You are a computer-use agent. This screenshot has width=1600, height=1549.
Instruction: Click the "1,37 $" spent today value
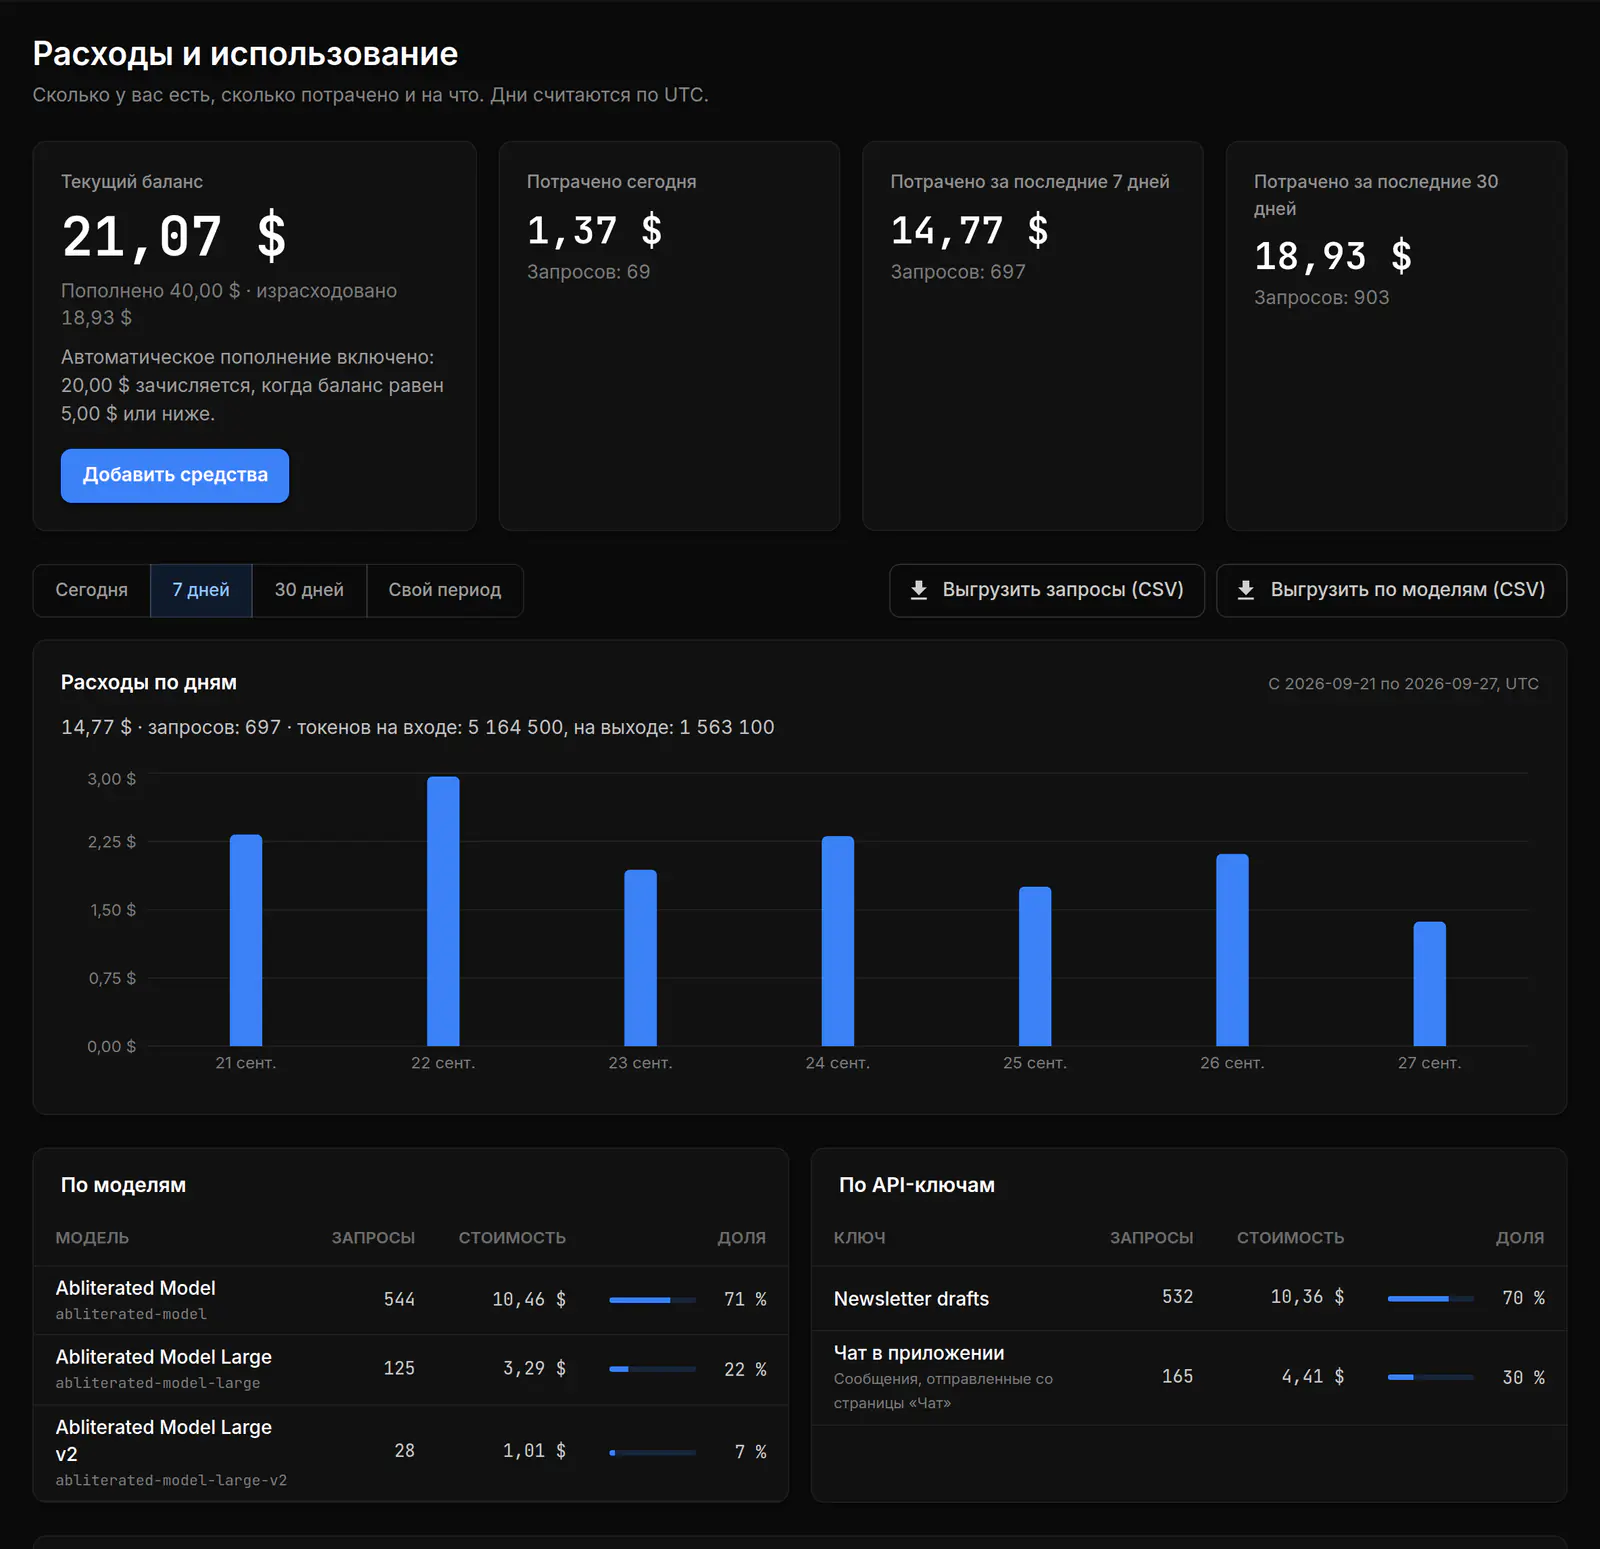coord(594,231)
